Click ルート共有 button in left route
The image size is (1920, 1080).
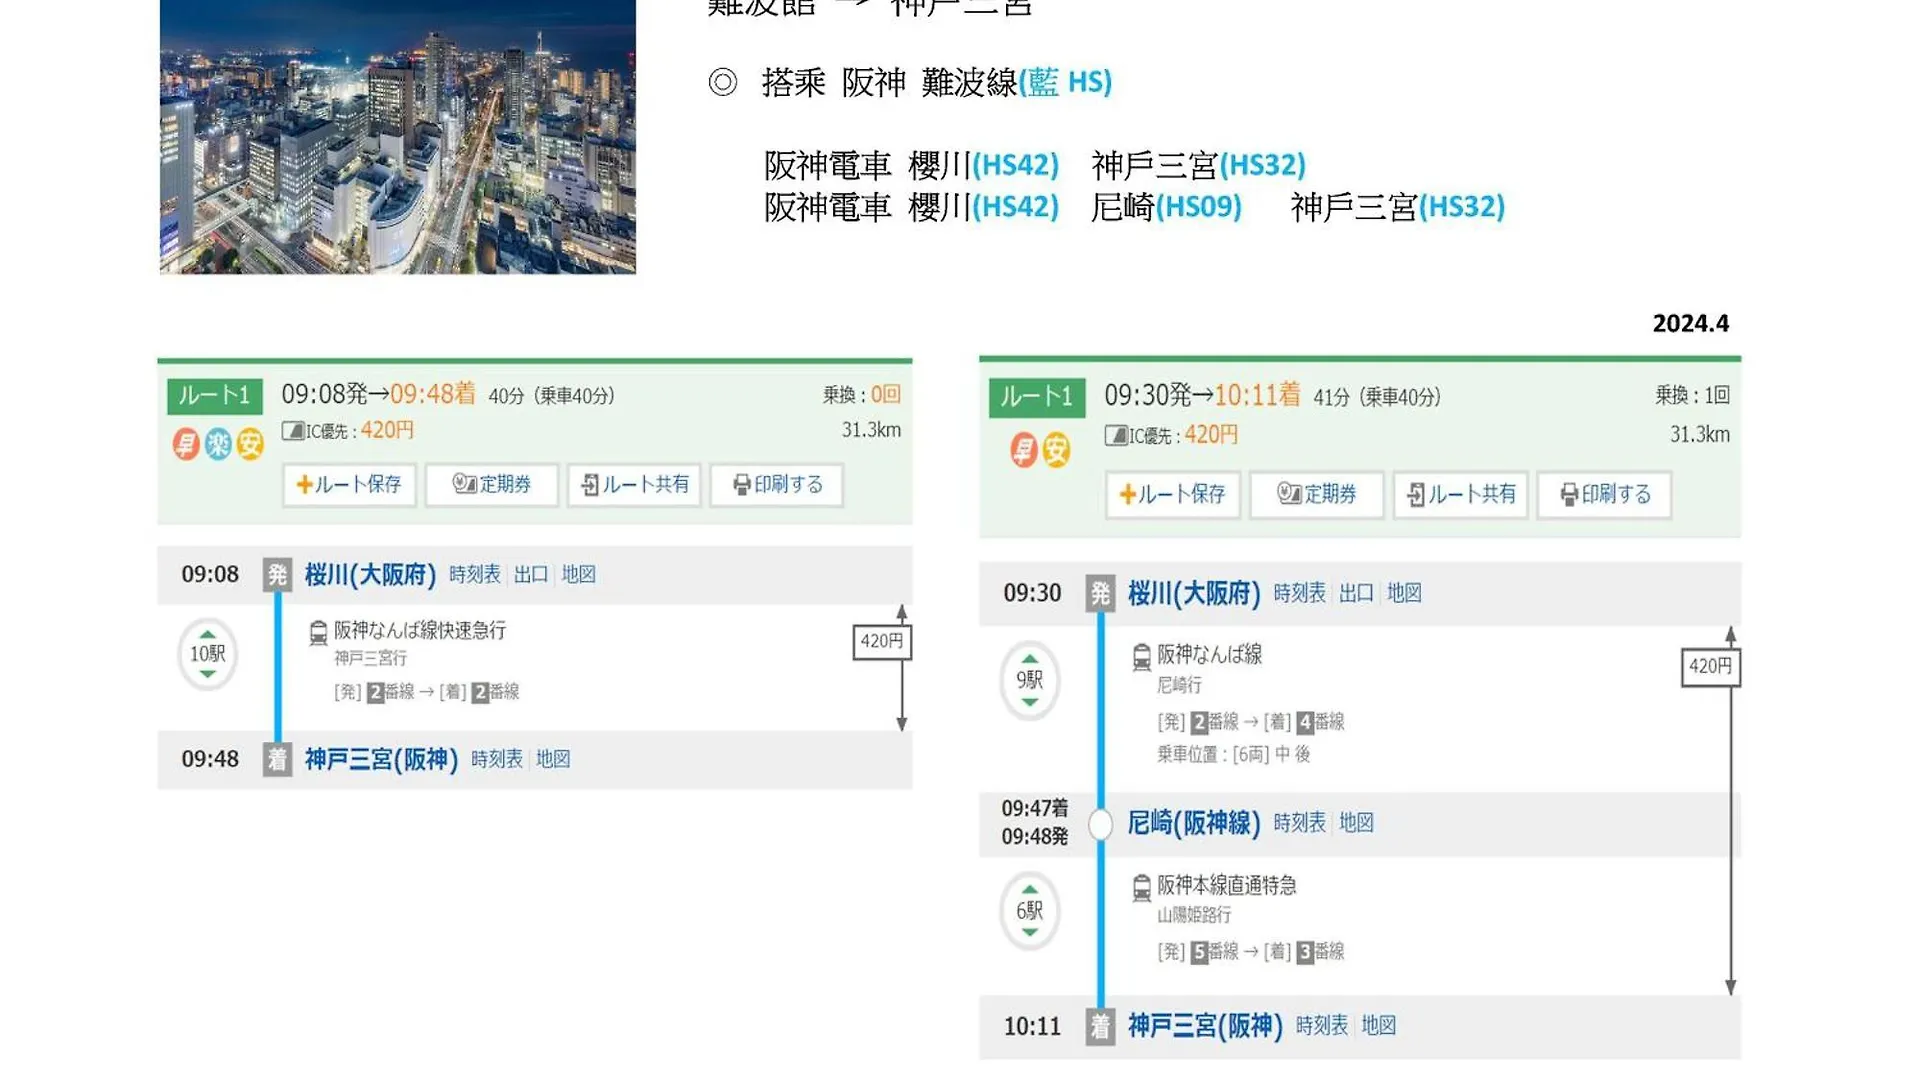(x=634, y=485)
